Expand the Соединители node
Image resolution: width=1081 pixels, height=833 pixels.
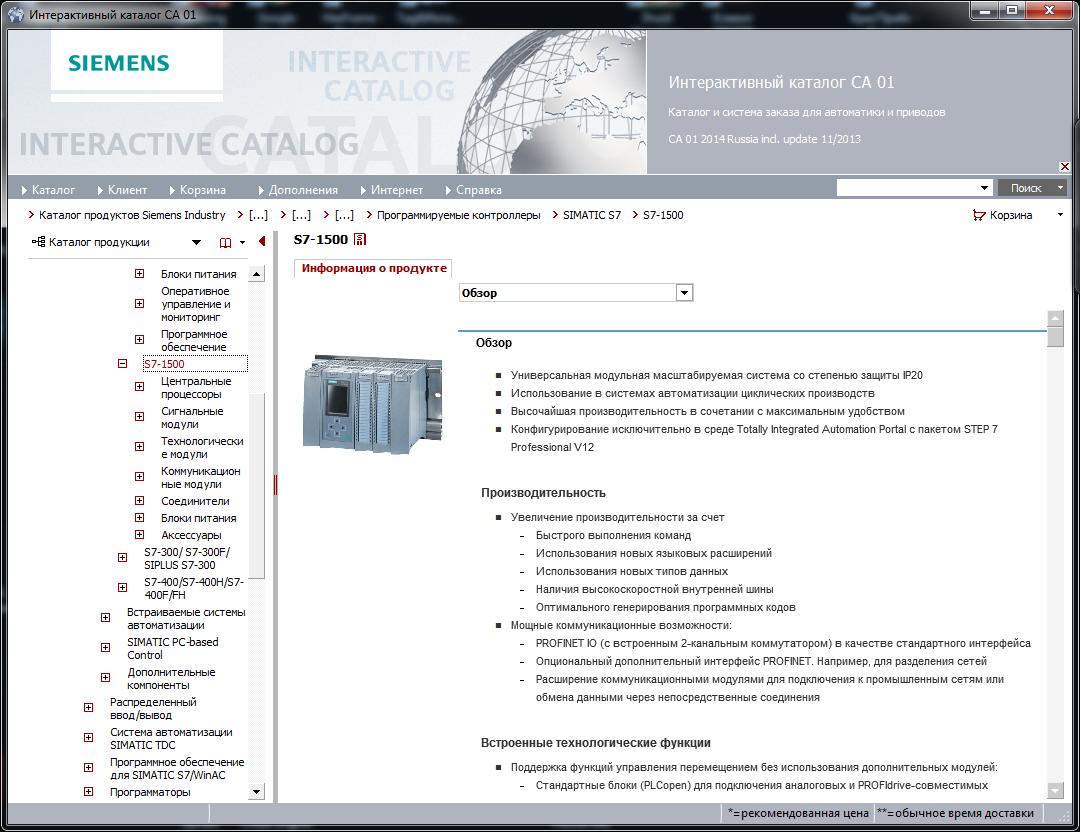click(139, 501)
